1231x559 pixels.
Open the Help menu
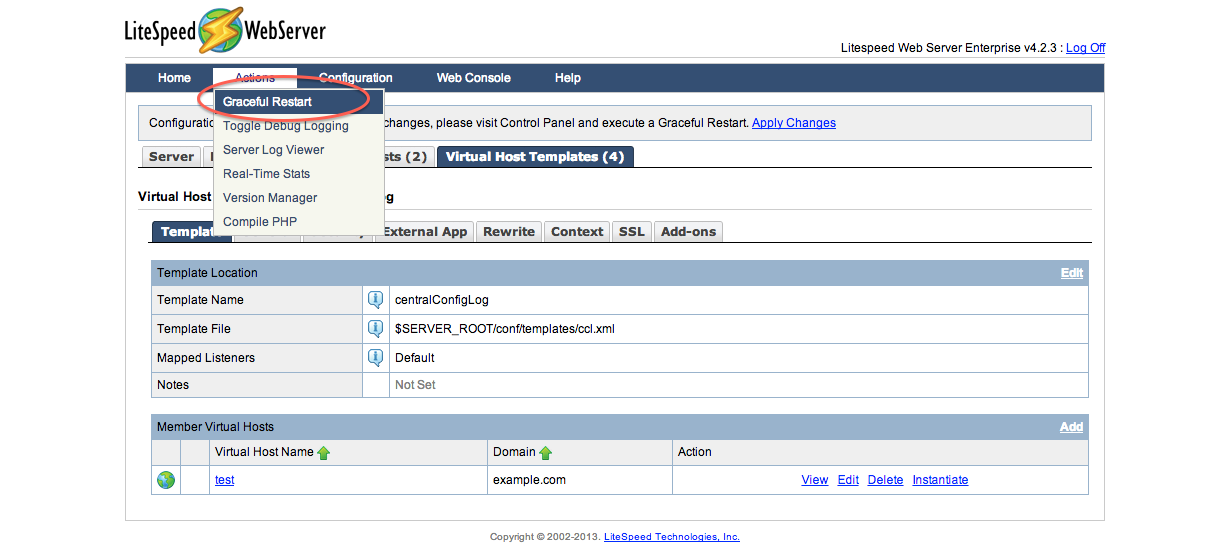pyautogui.click(x=568, y=78)
